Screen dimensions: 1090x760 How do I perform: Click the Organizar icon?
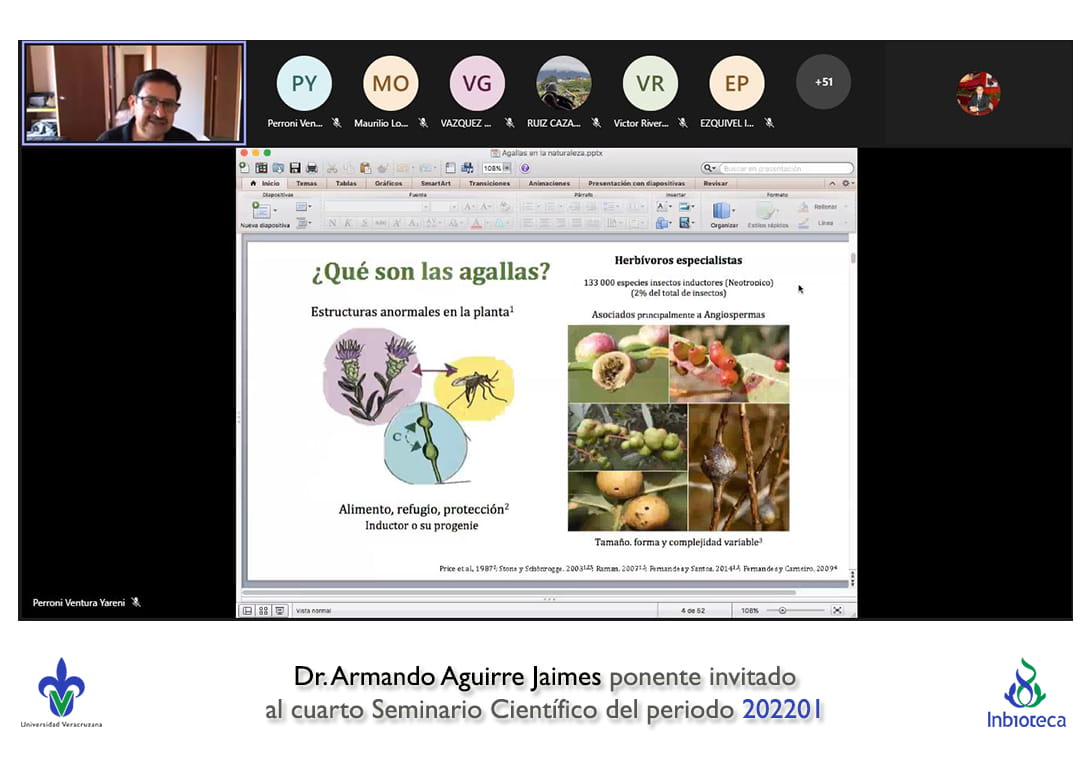click(x=723, y=212)
